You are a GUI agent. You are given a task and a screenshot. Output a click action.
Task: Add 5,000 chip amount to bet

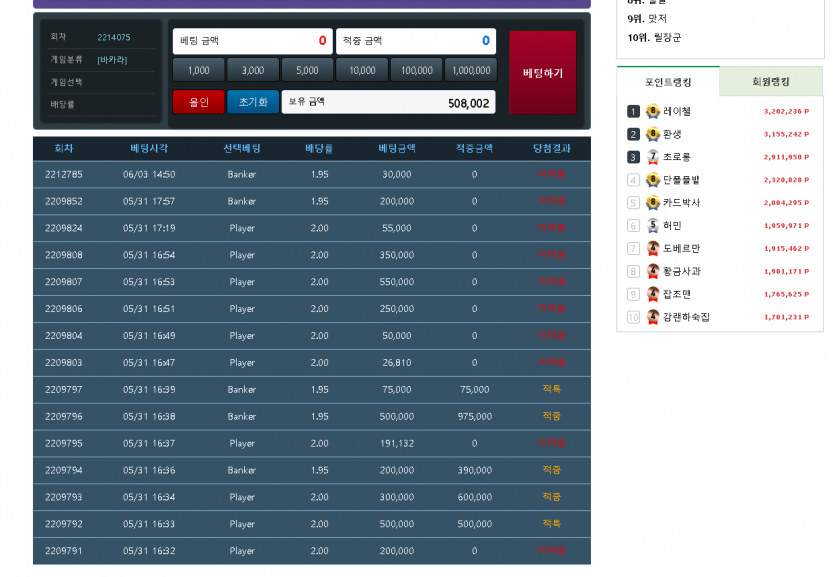(x=307, y=70)
